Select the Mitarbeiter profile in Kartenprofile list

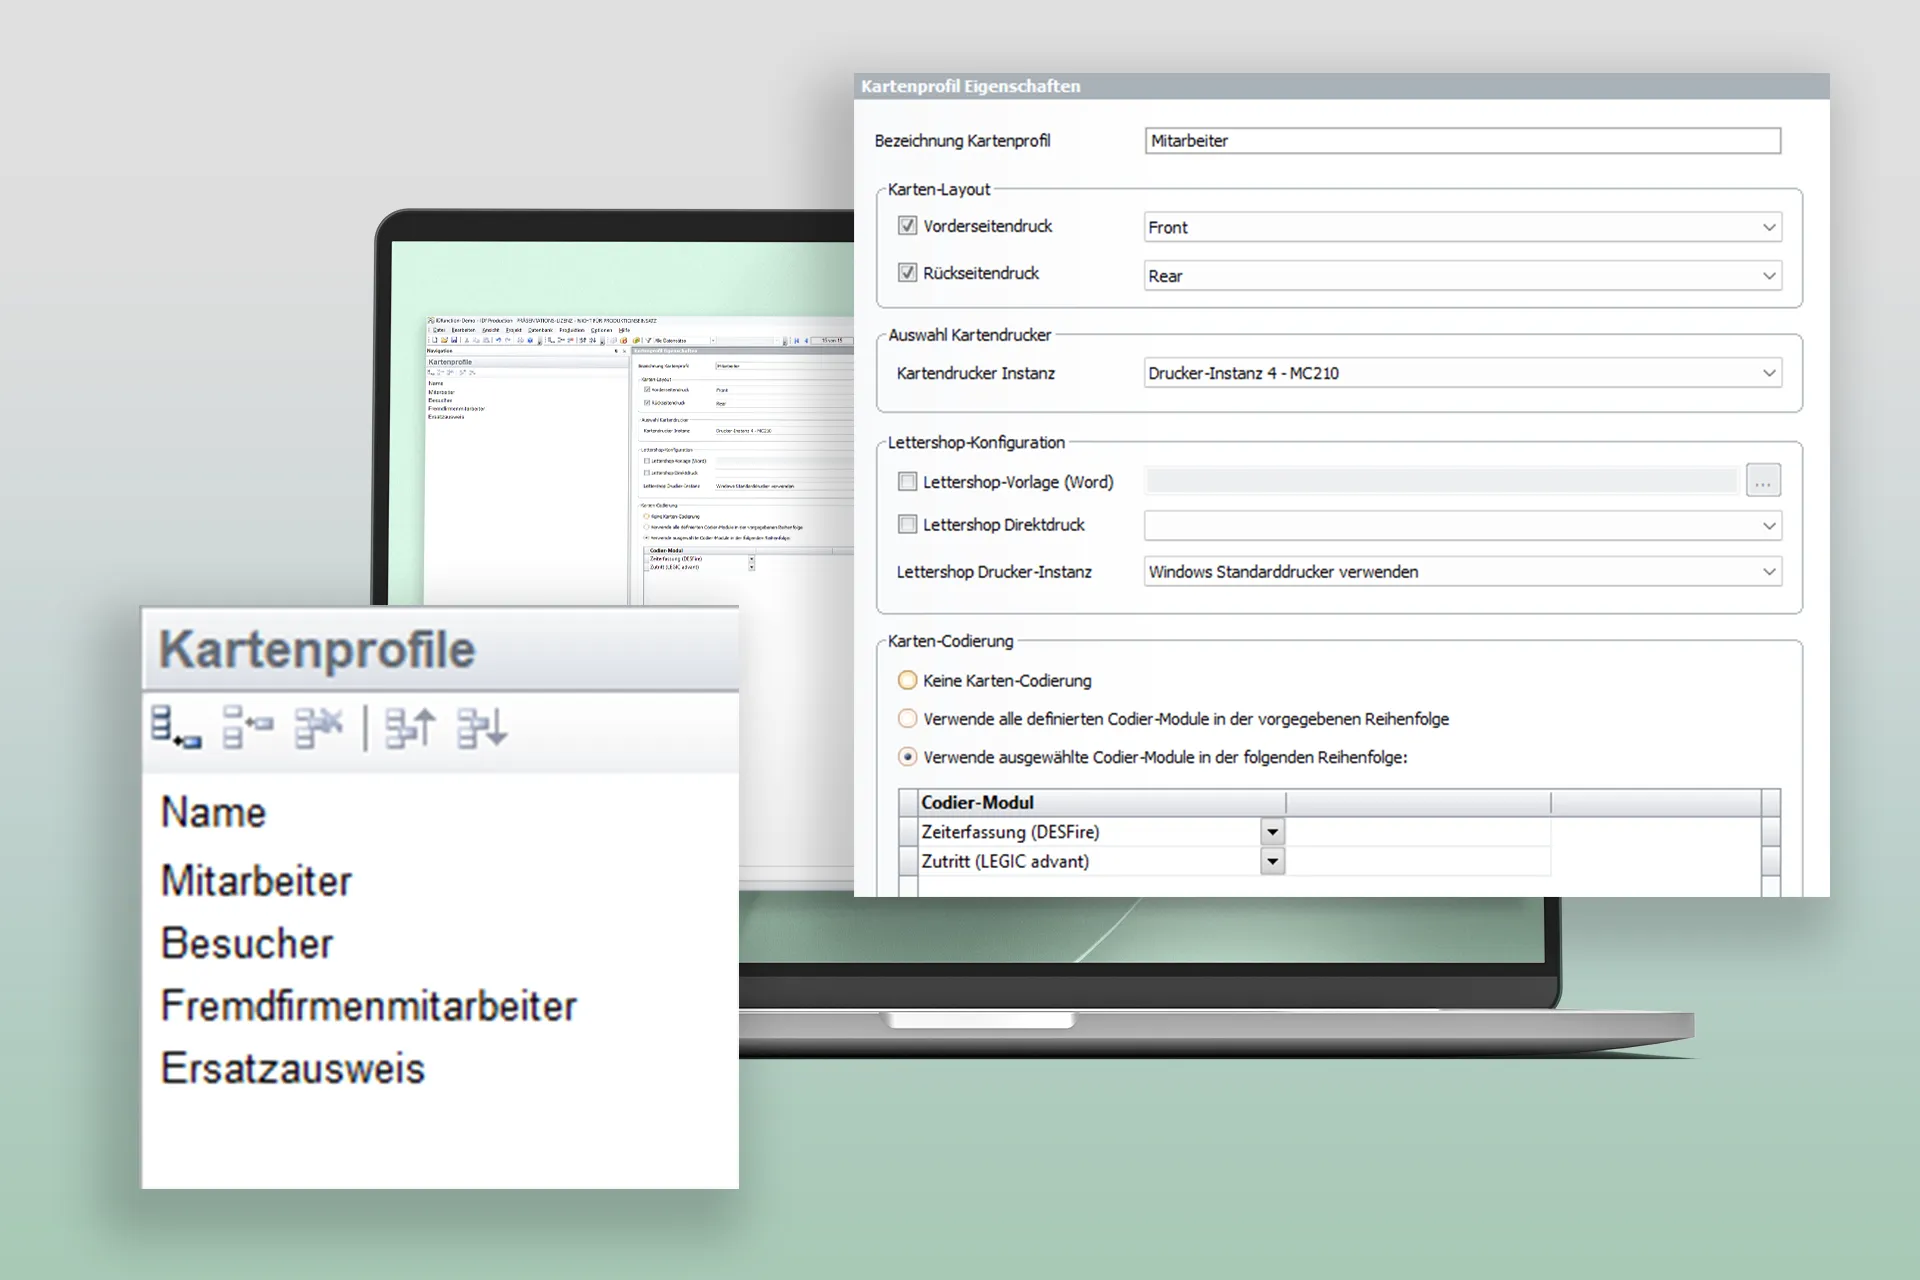pos(257,881)
